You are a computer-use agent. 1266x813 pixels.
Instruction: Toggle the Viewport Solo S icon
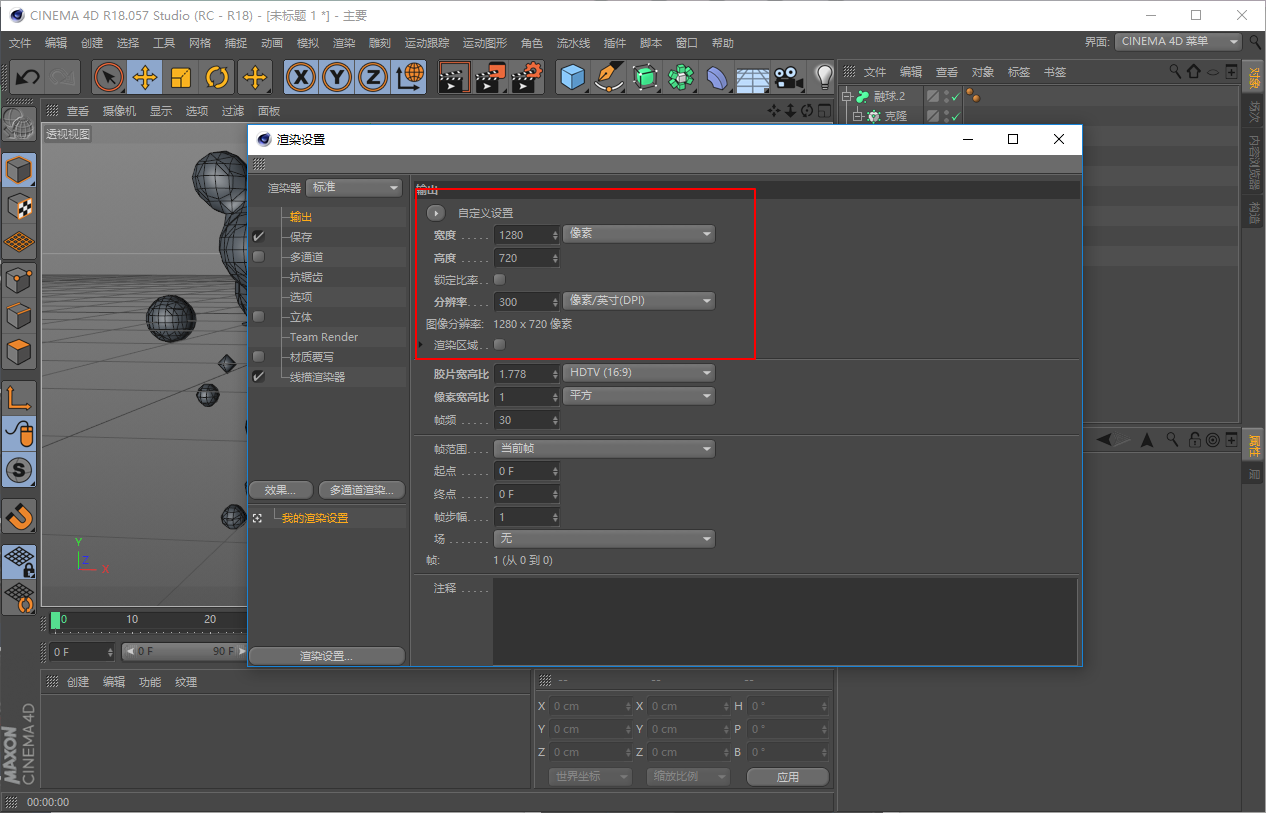[19, 469]
